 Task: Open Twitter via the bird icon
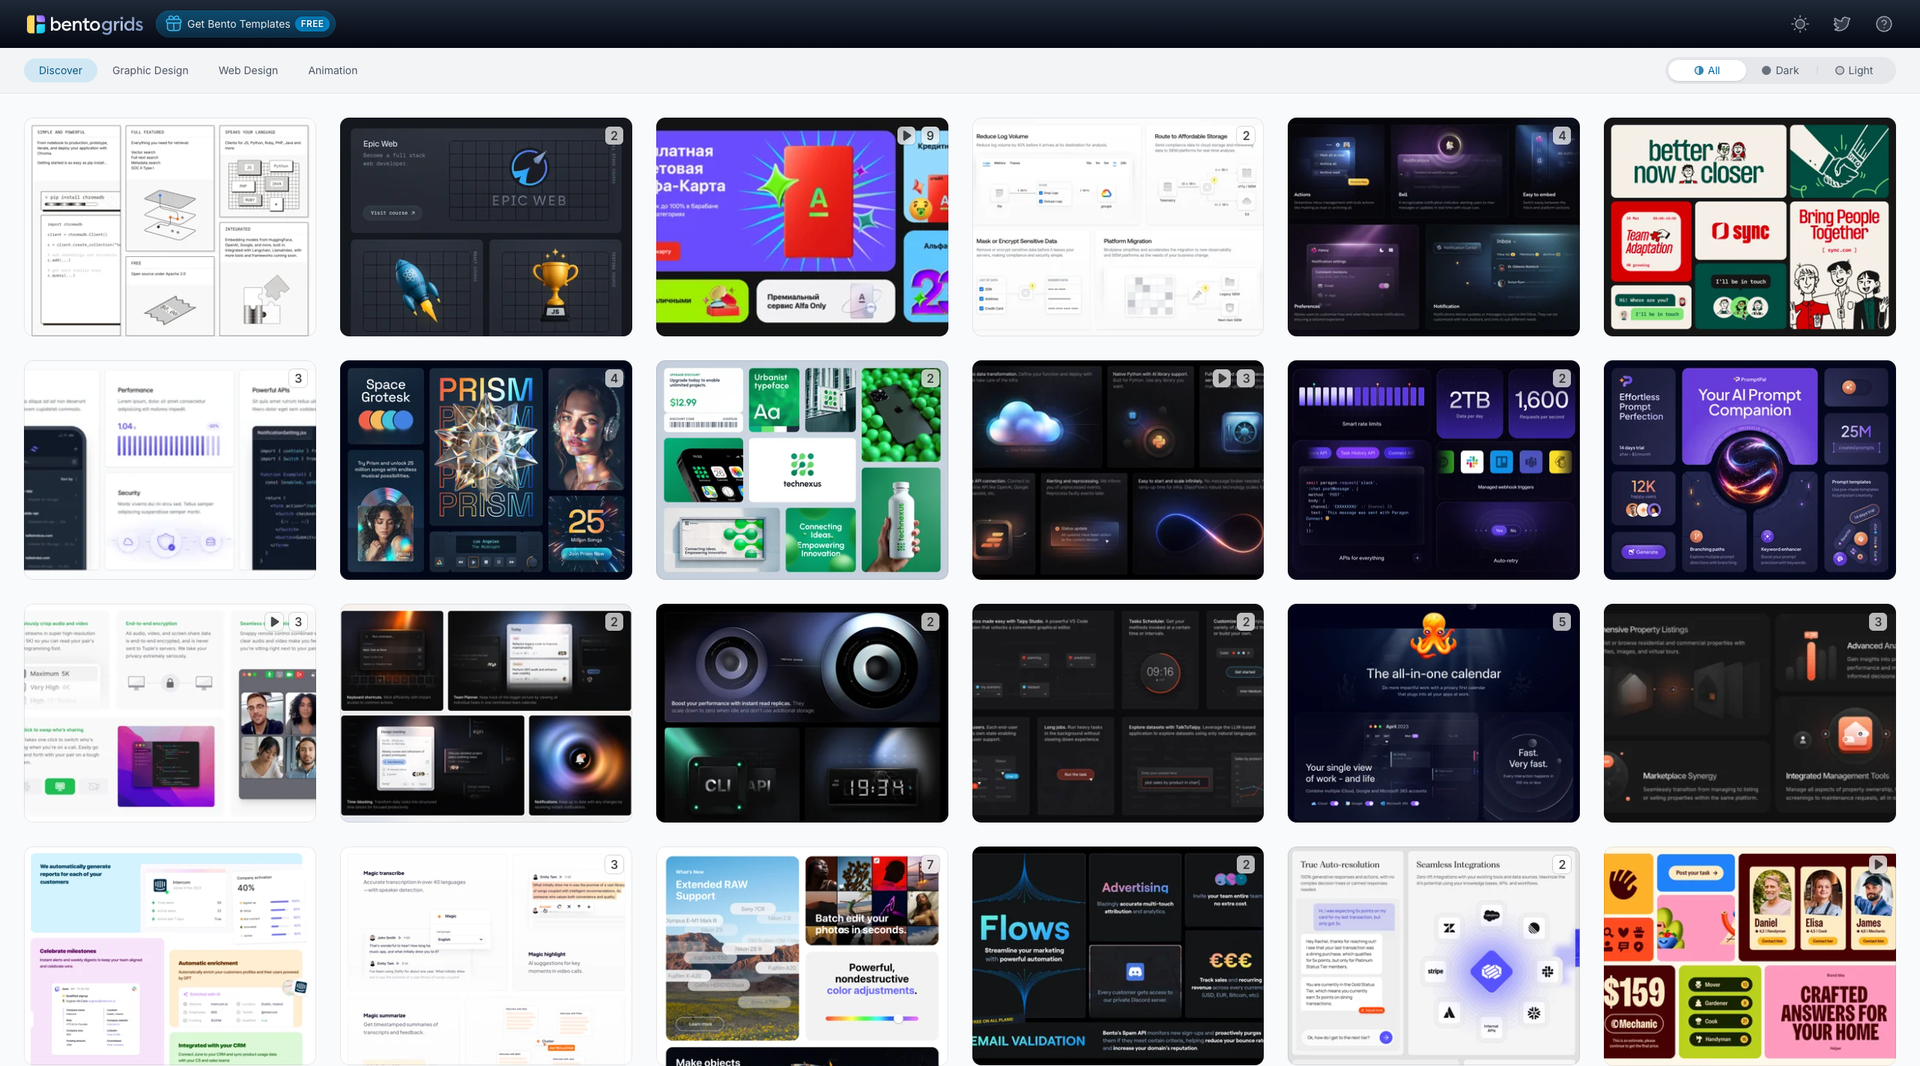tap(1841, 23)
